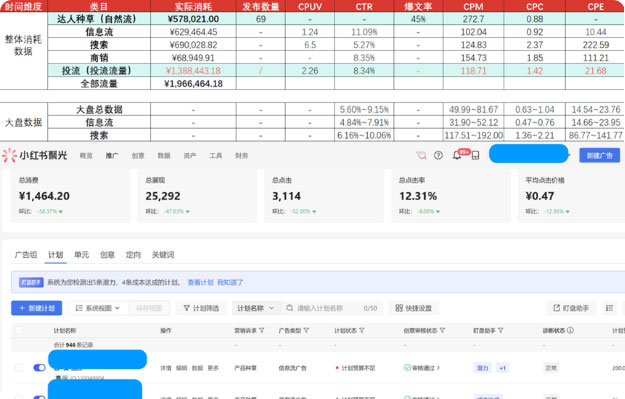This screenshot has height=399, width=625.
Task: Switch to the 关键词 tab
Action: click(163, 255)
